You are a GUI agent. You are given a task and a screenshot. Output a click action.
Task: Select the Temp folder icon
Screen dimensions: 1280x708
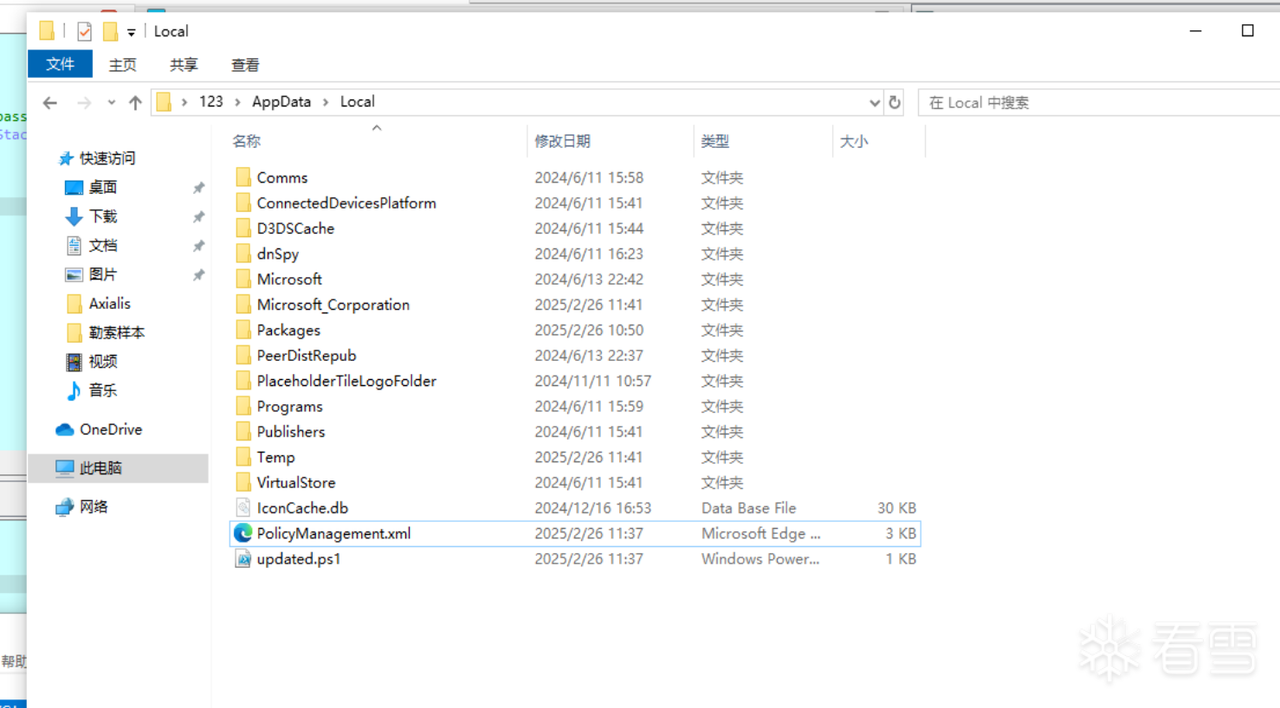(x=242, y=457)
